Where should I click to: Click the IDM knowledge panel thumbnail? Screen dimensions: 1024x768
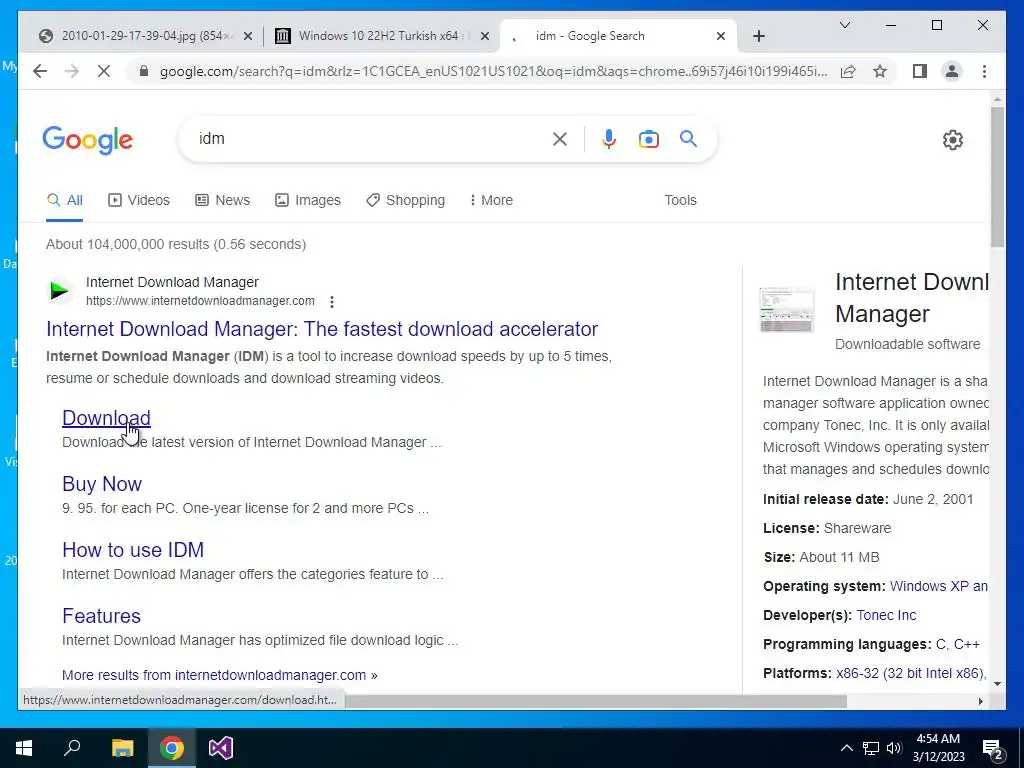coord(787,310)
